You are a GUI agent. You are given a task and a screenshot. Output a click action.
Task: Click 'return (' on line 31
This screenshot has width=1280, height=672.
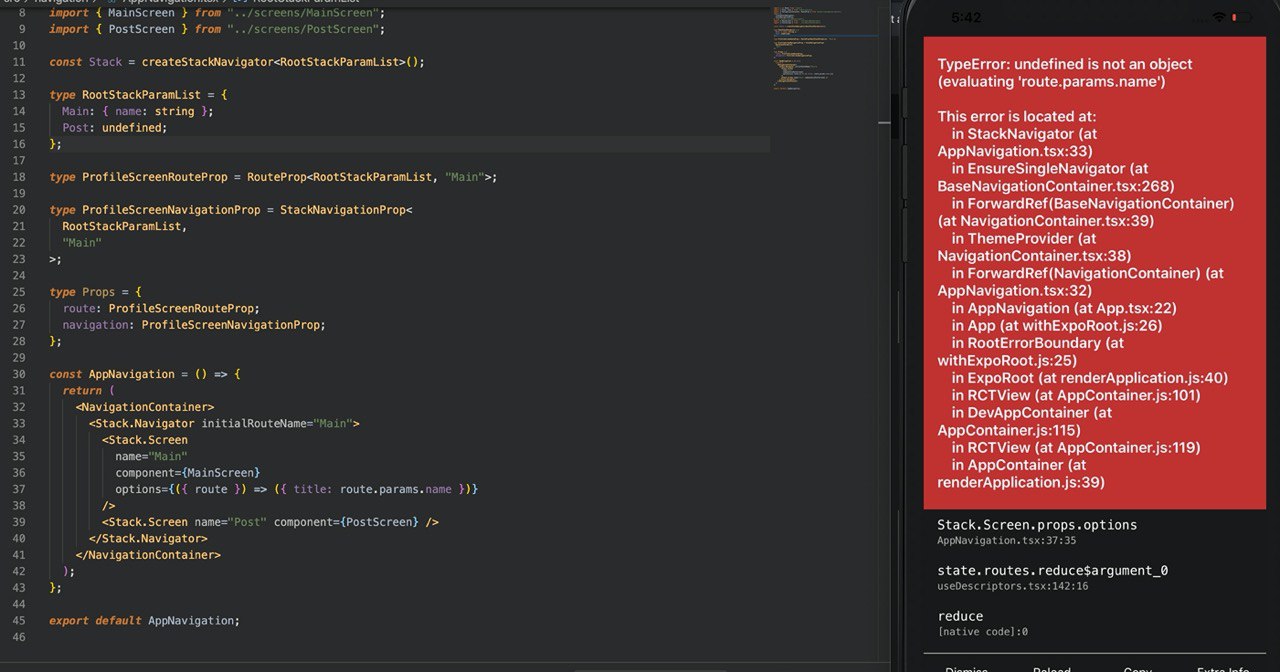coord(89,390)
